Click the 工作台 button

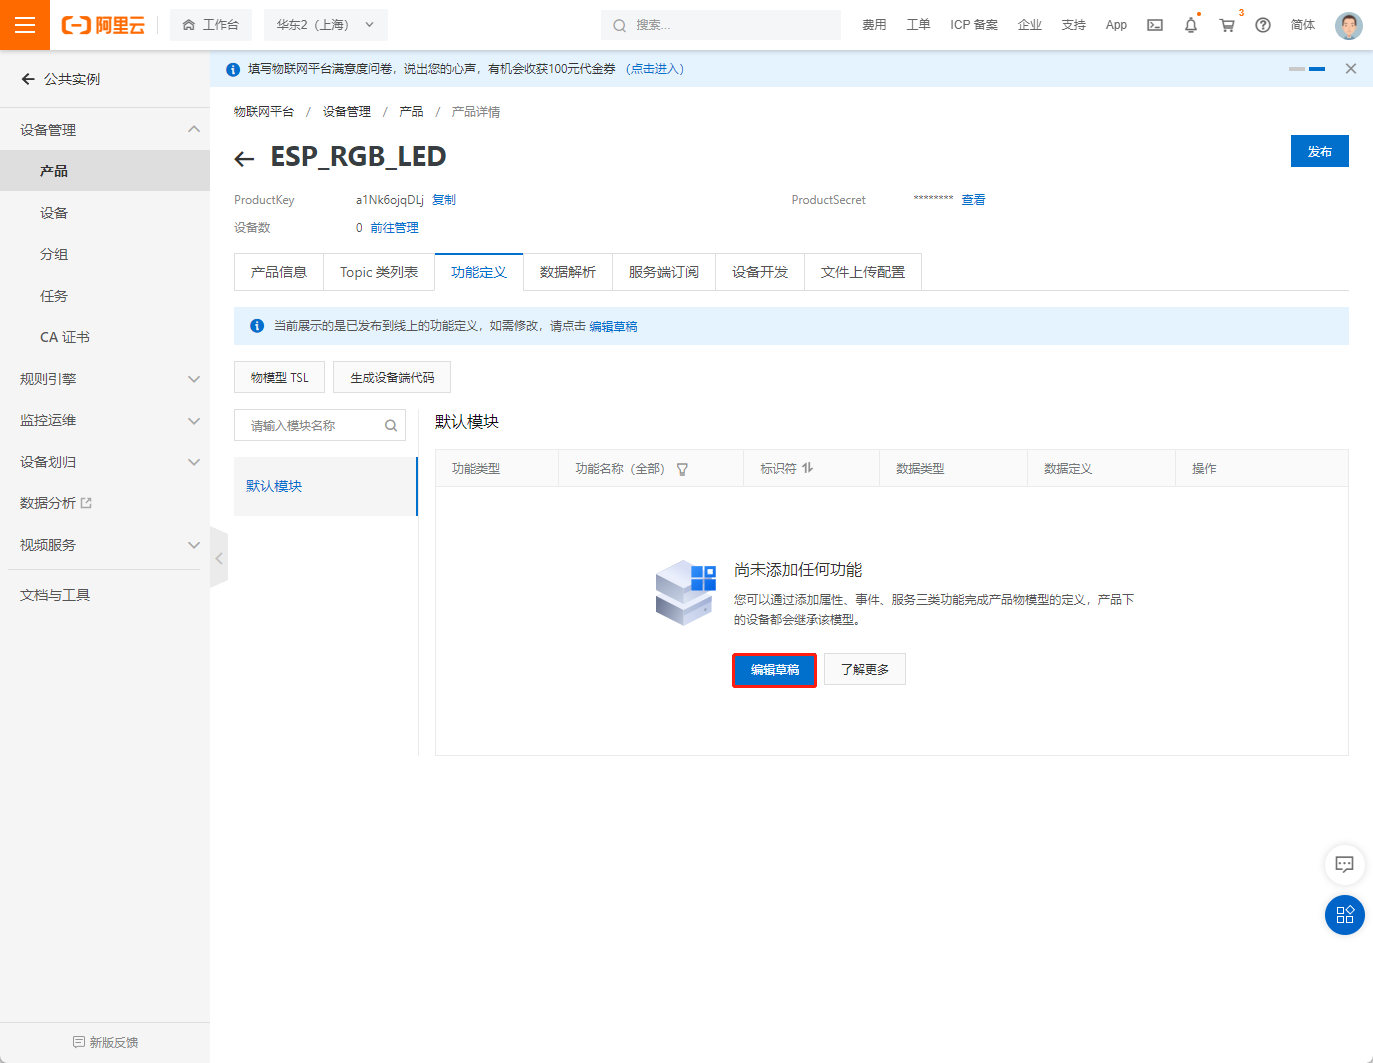[x=211, y=25]
